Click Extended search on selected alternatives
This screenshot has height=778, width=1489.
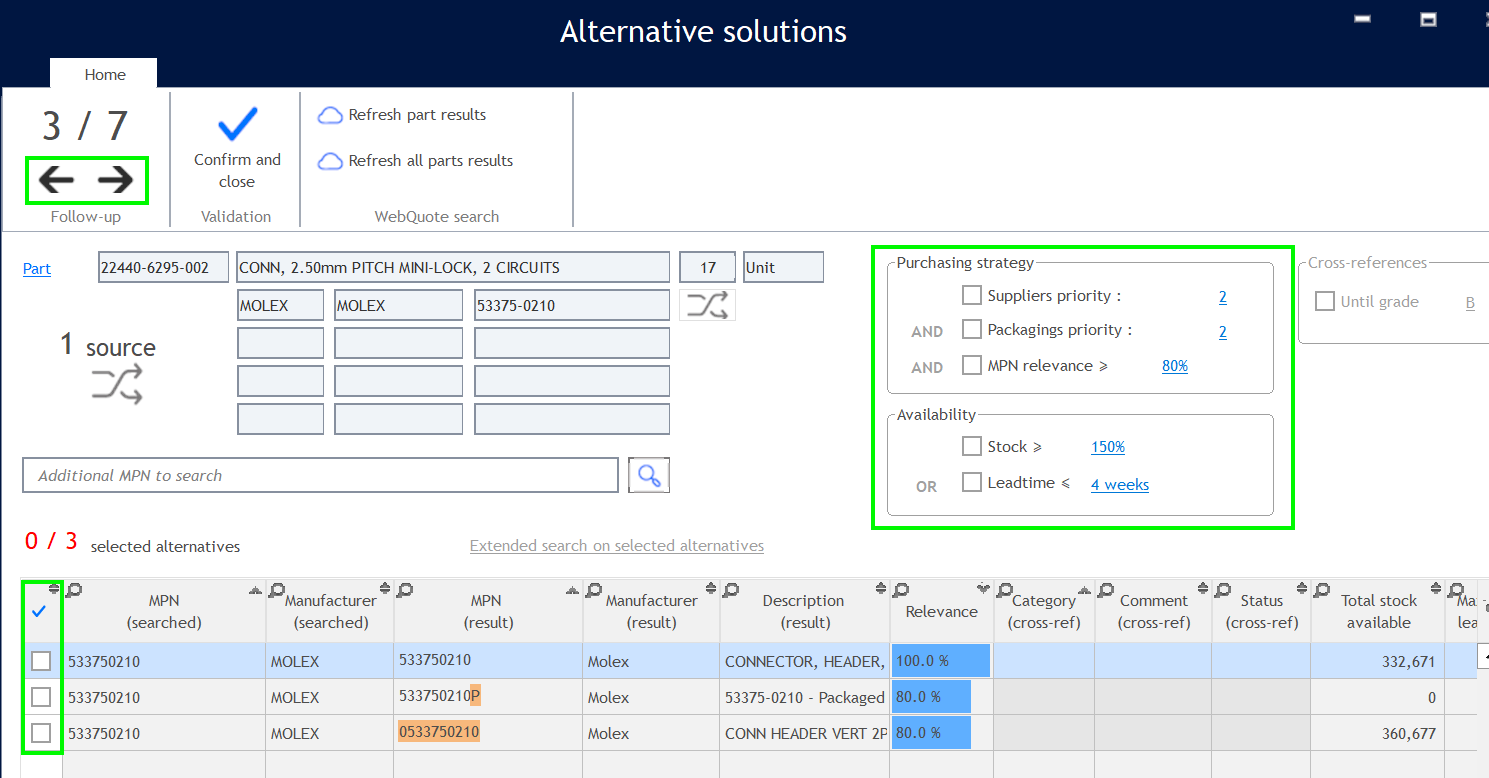click(616, 546)
